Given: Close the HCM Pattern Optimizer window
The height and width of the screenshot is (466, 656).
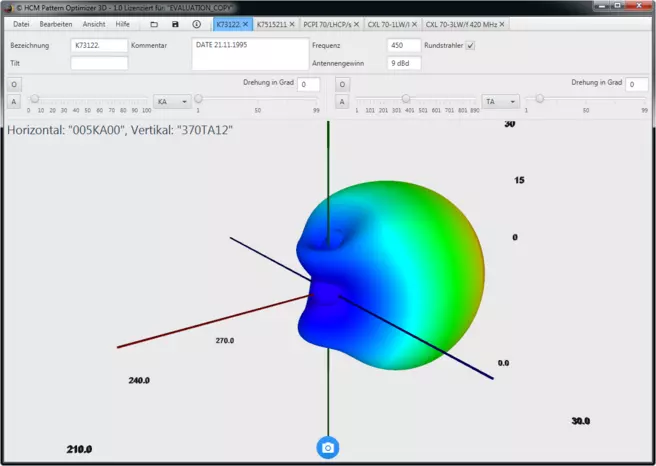Looking at the screenshot, I should pyautogui.click(x=639, y=6).
